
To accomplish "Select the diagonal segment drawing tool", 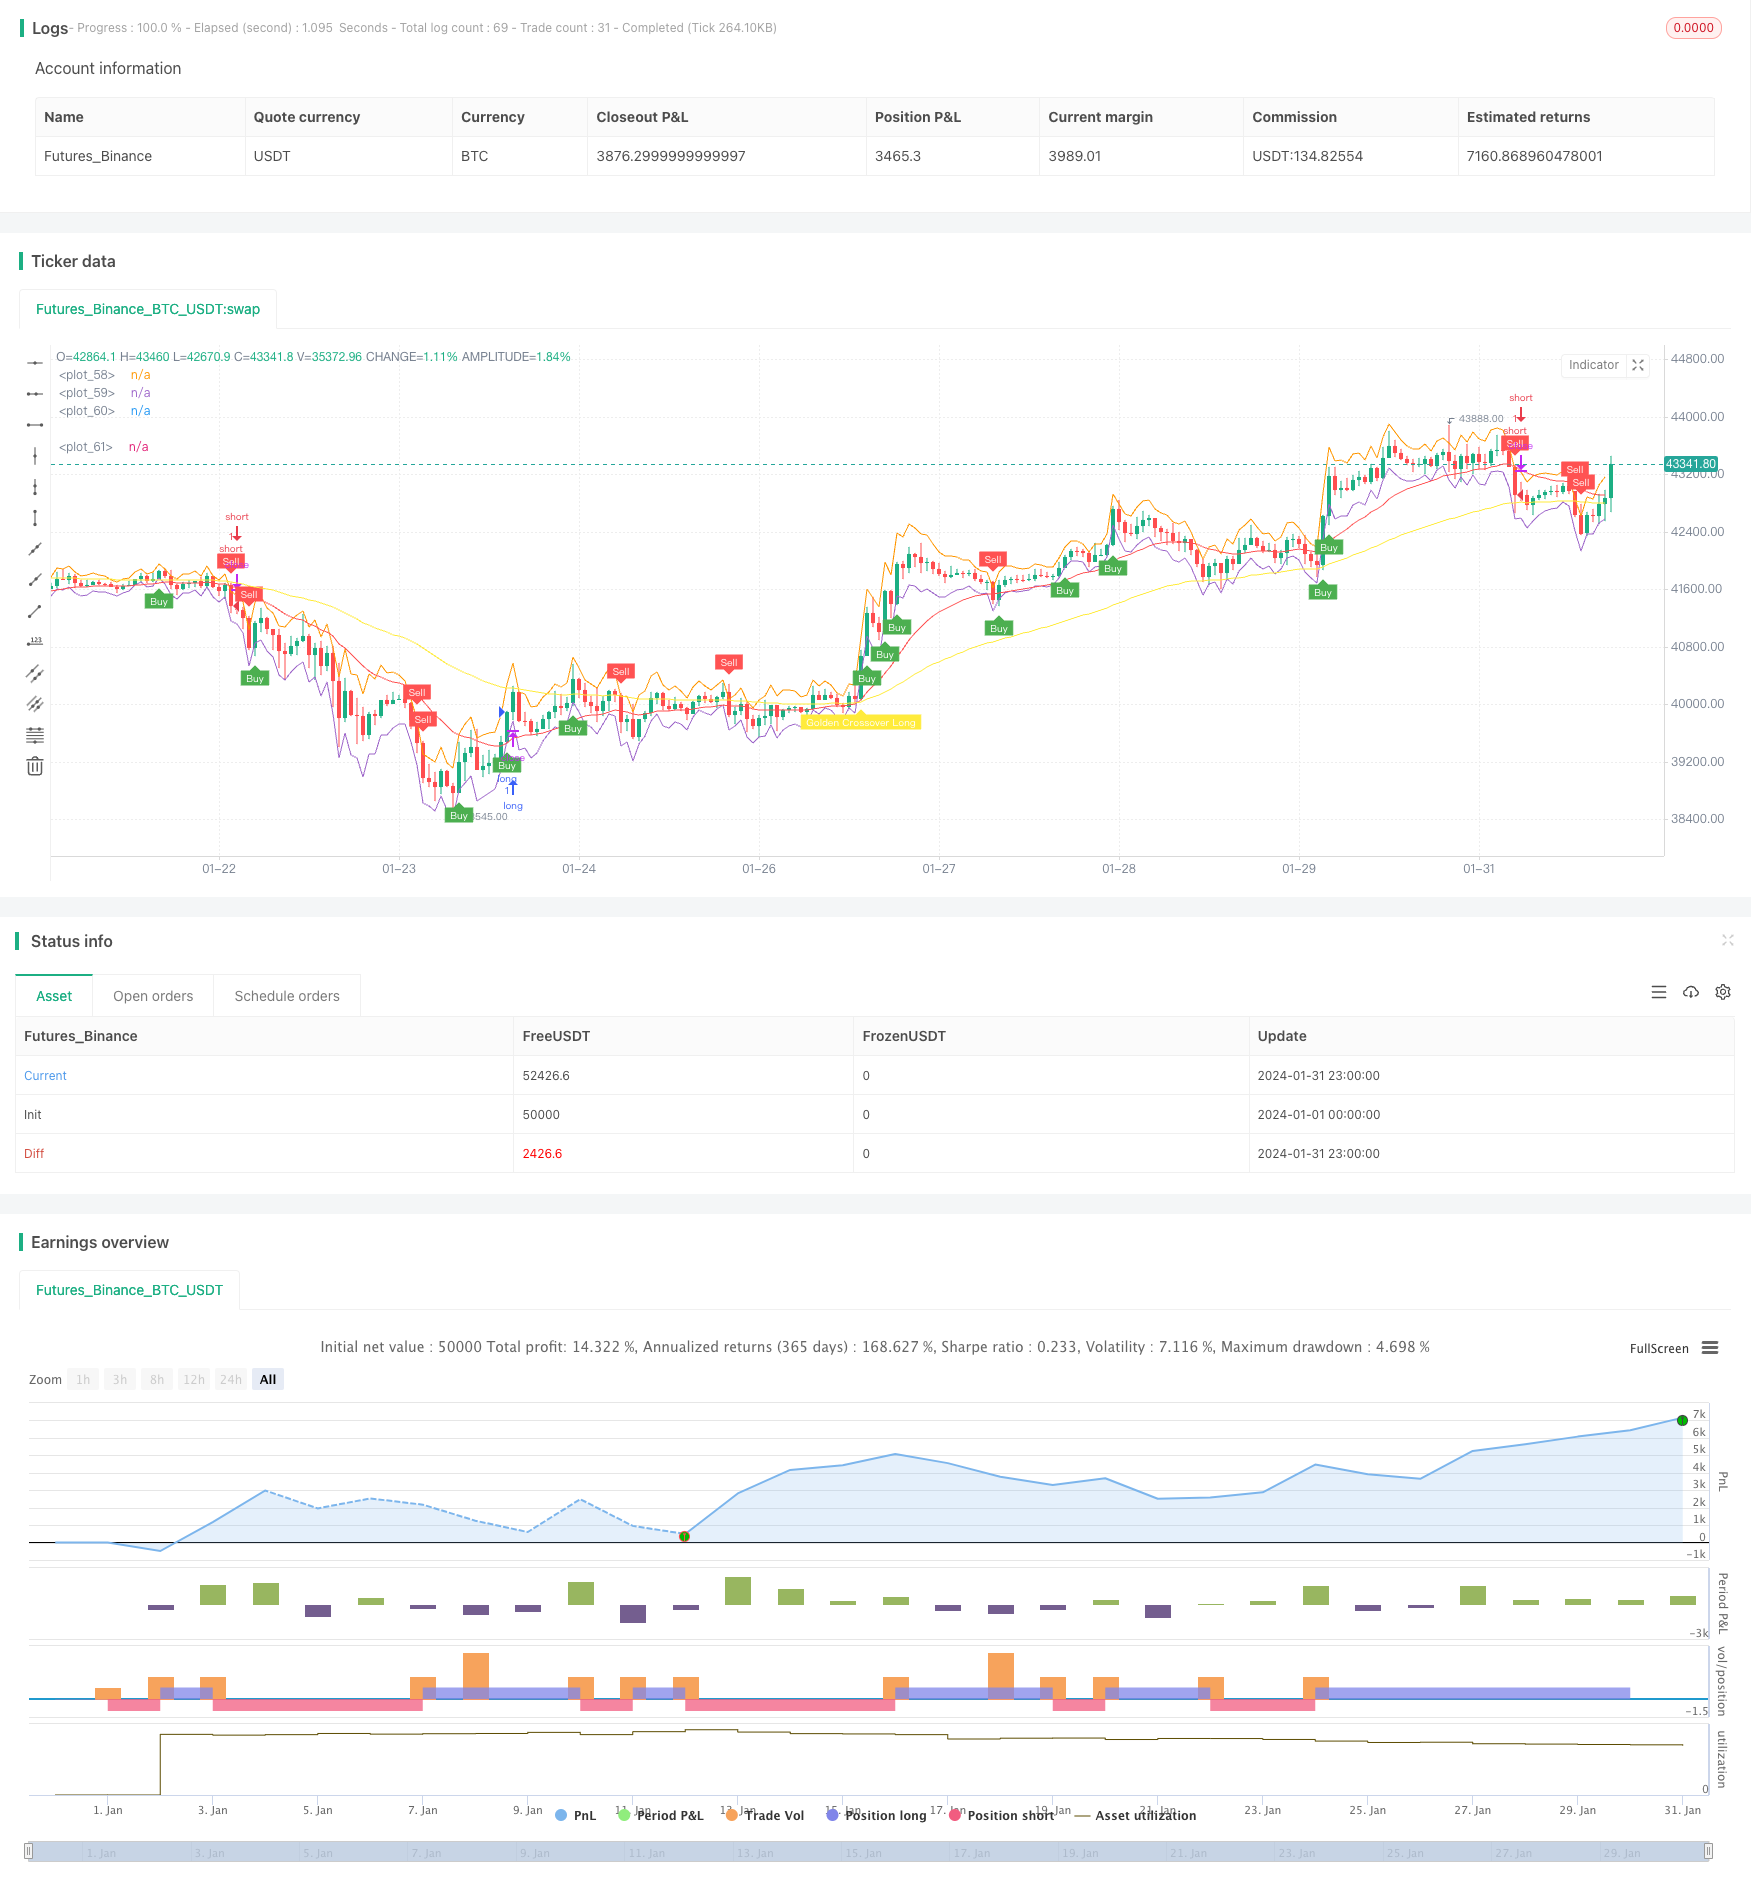I will 35,611.
